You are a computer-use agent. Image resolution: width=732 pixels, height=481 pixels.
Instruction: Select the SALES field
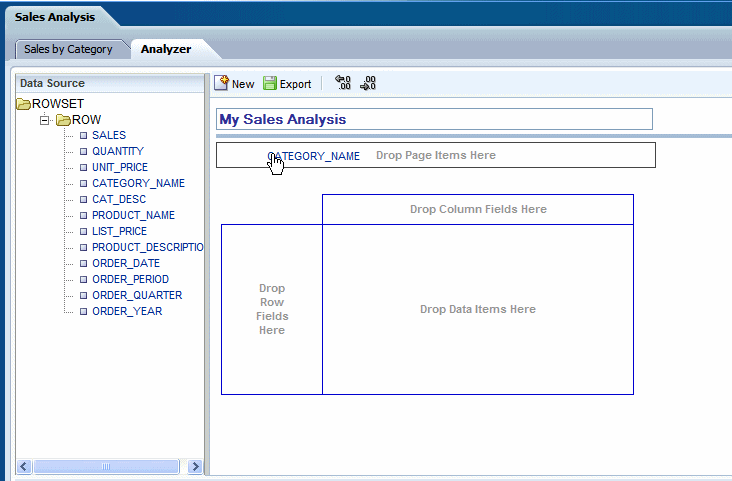(x=109, y=135)
